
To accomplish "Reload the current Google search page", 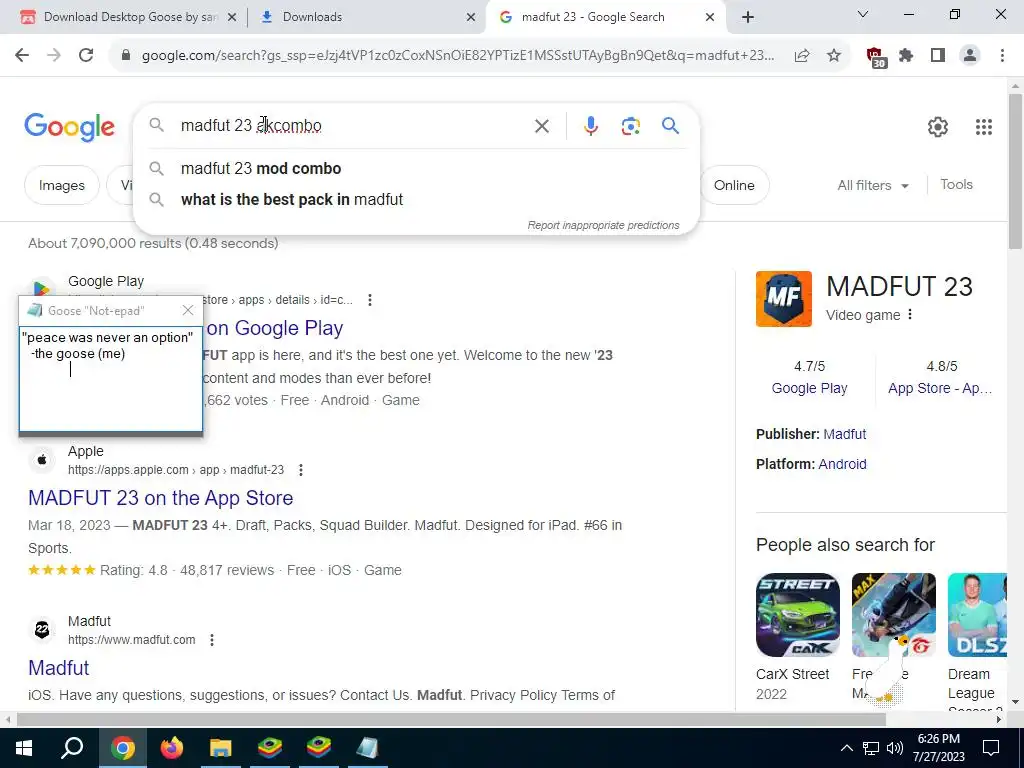I will (86, 56).
